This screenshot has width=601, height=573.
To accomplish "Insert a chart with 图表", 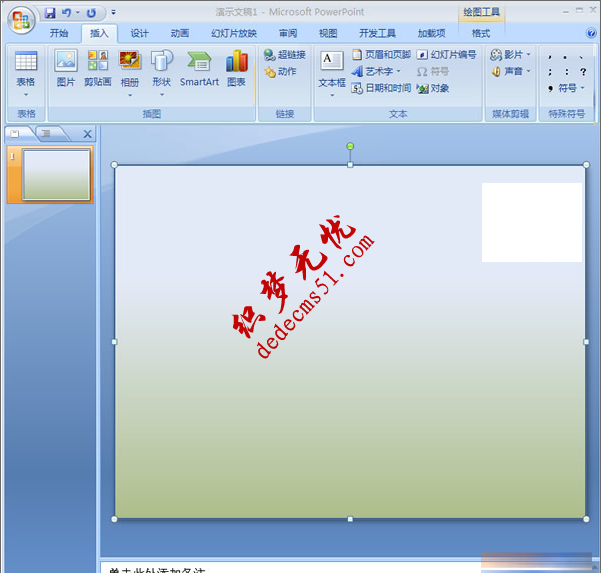I will pyautogui.click(x=236, y=68).
